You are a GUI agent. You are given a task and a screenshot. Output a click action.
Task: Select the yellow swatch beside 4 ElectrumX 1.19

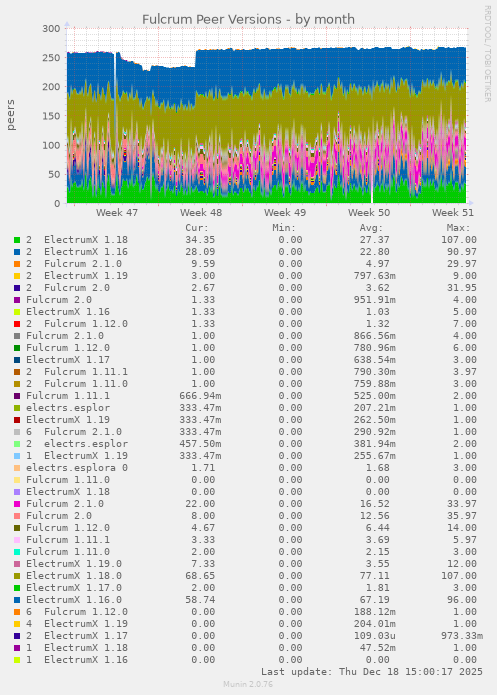tap(17, 624)
